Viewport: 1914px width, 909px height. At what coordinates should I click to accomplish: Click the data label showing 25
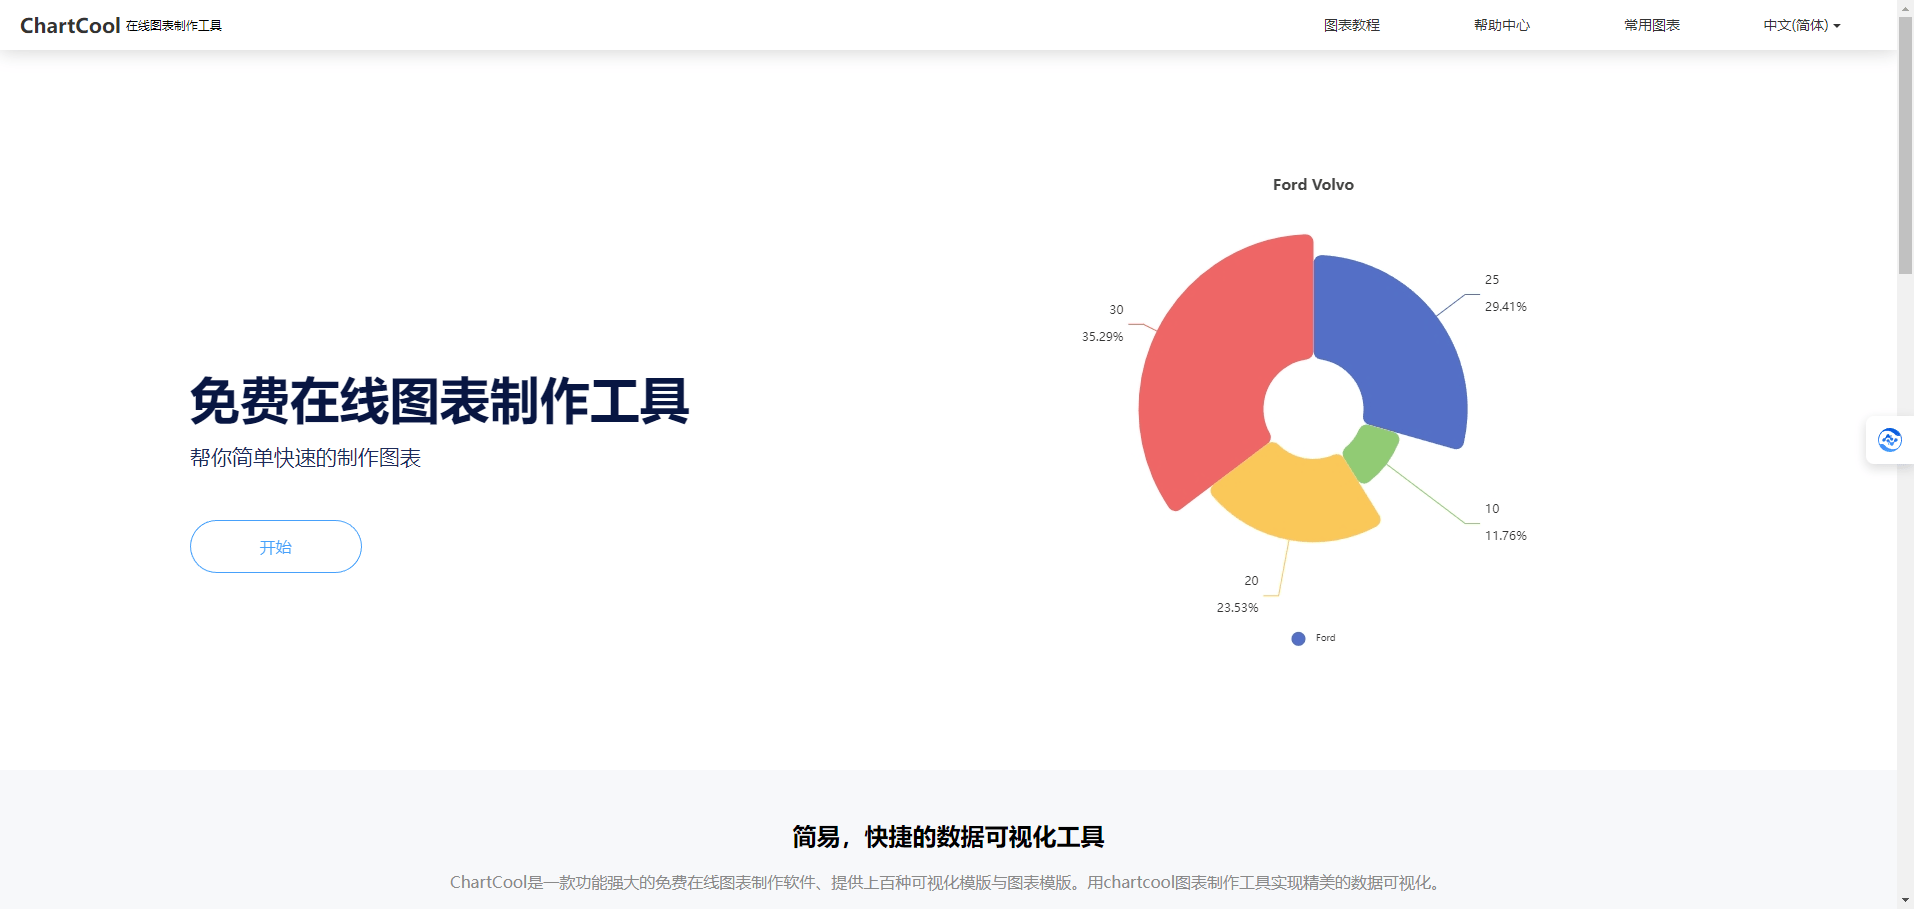click(x=1491, y=280)
